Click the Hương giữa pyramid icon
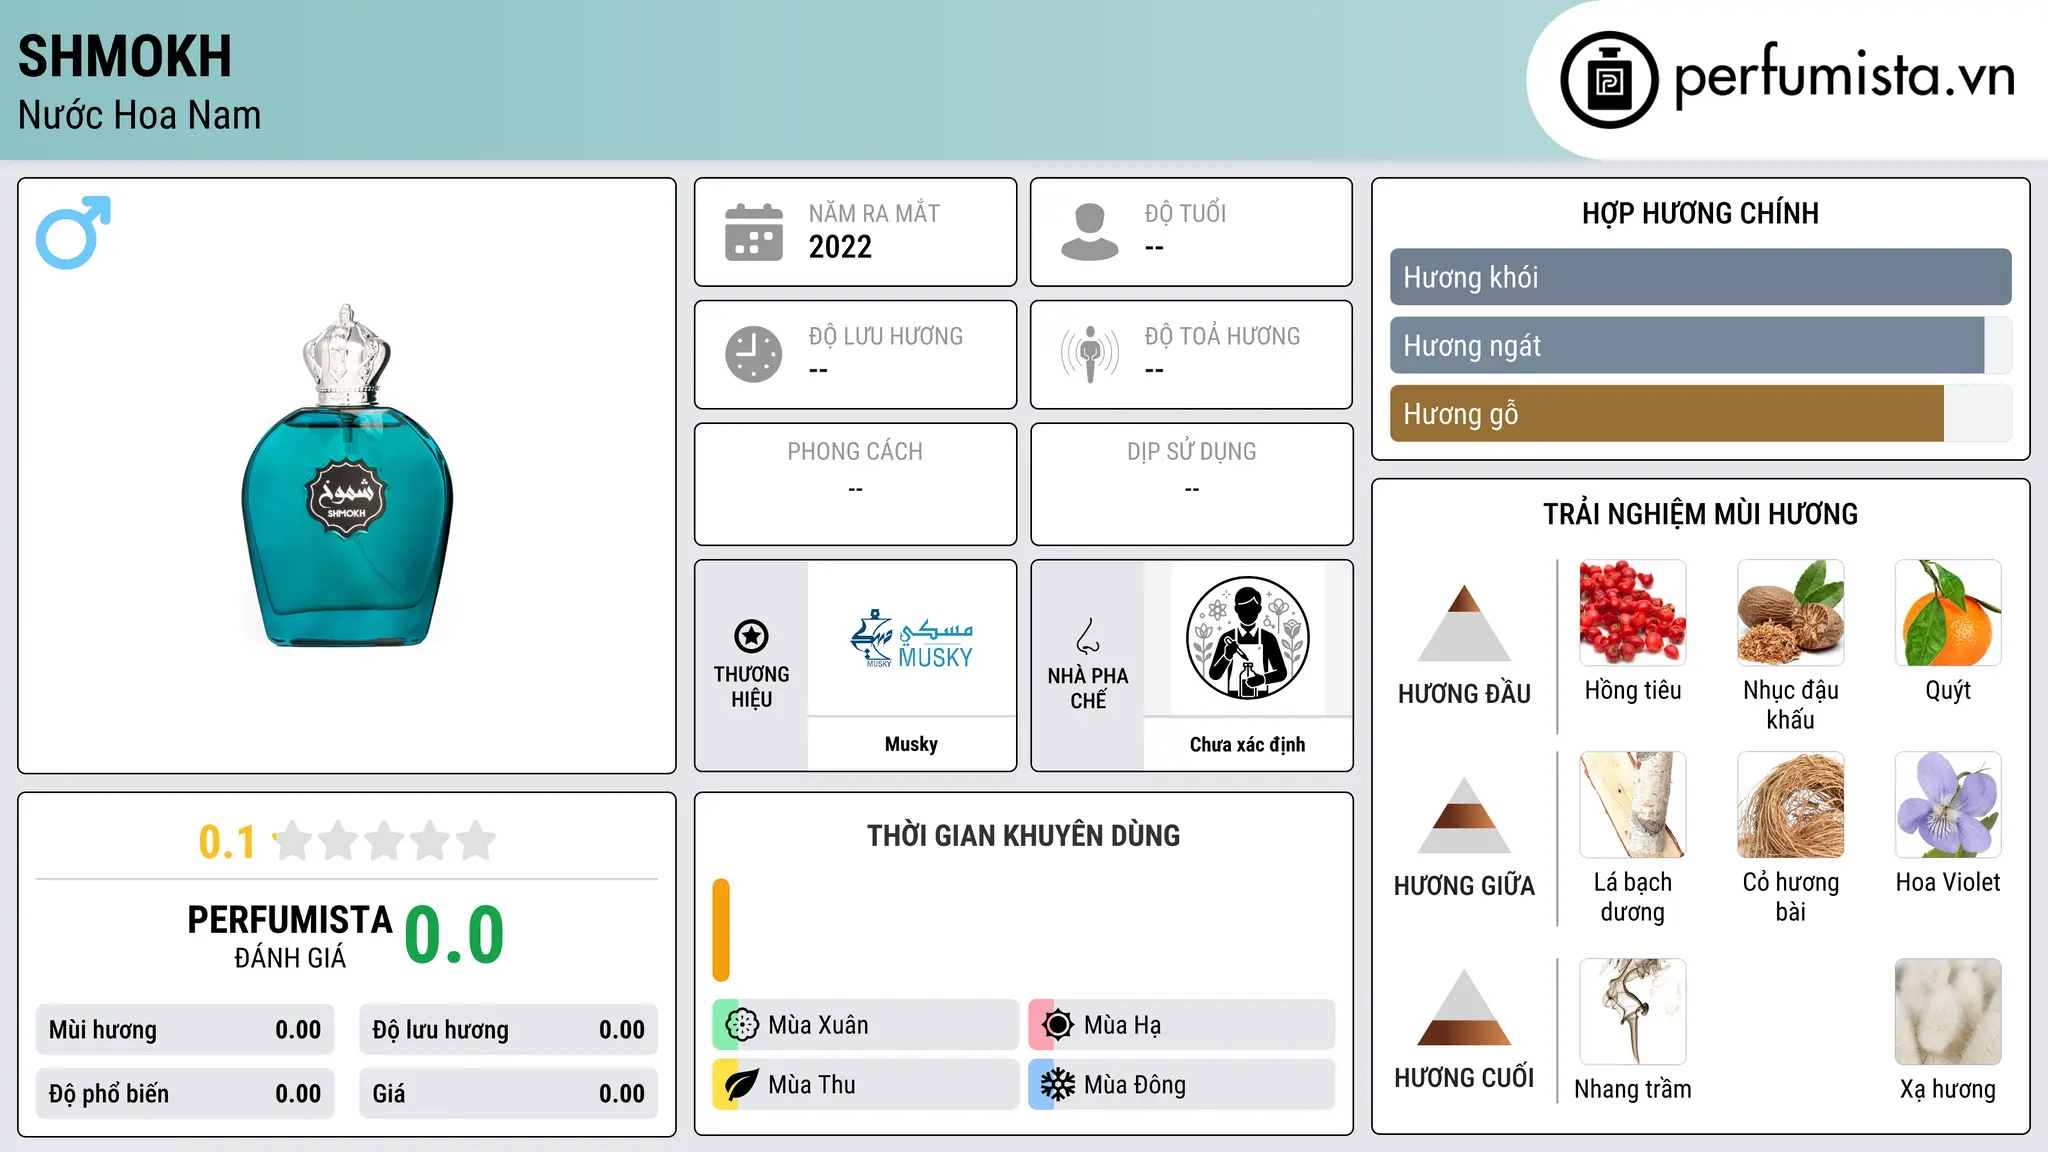 click(x=1464, y=814)
